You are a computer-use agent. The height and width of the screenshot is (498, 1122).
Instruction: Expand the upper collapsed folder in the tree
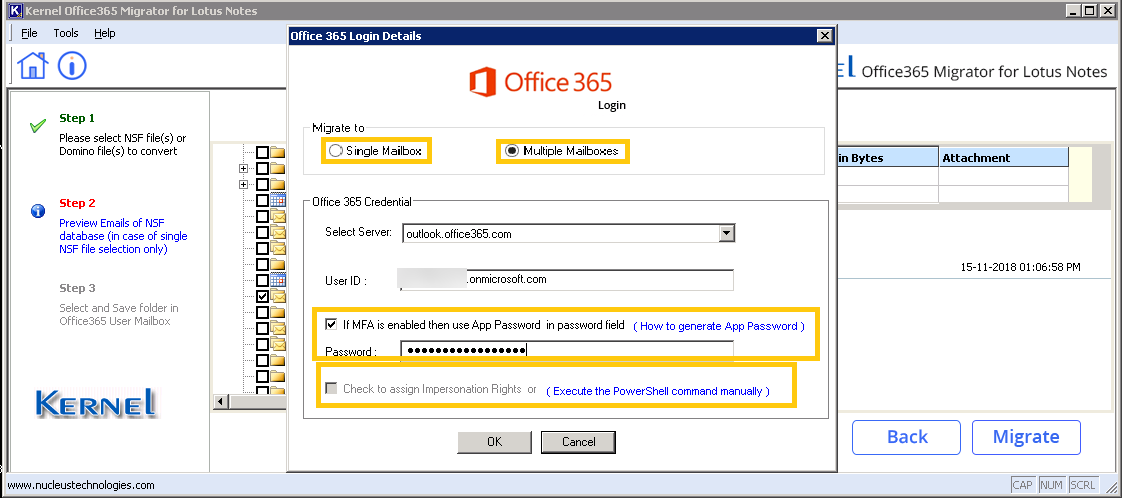(x=243, y=168)
